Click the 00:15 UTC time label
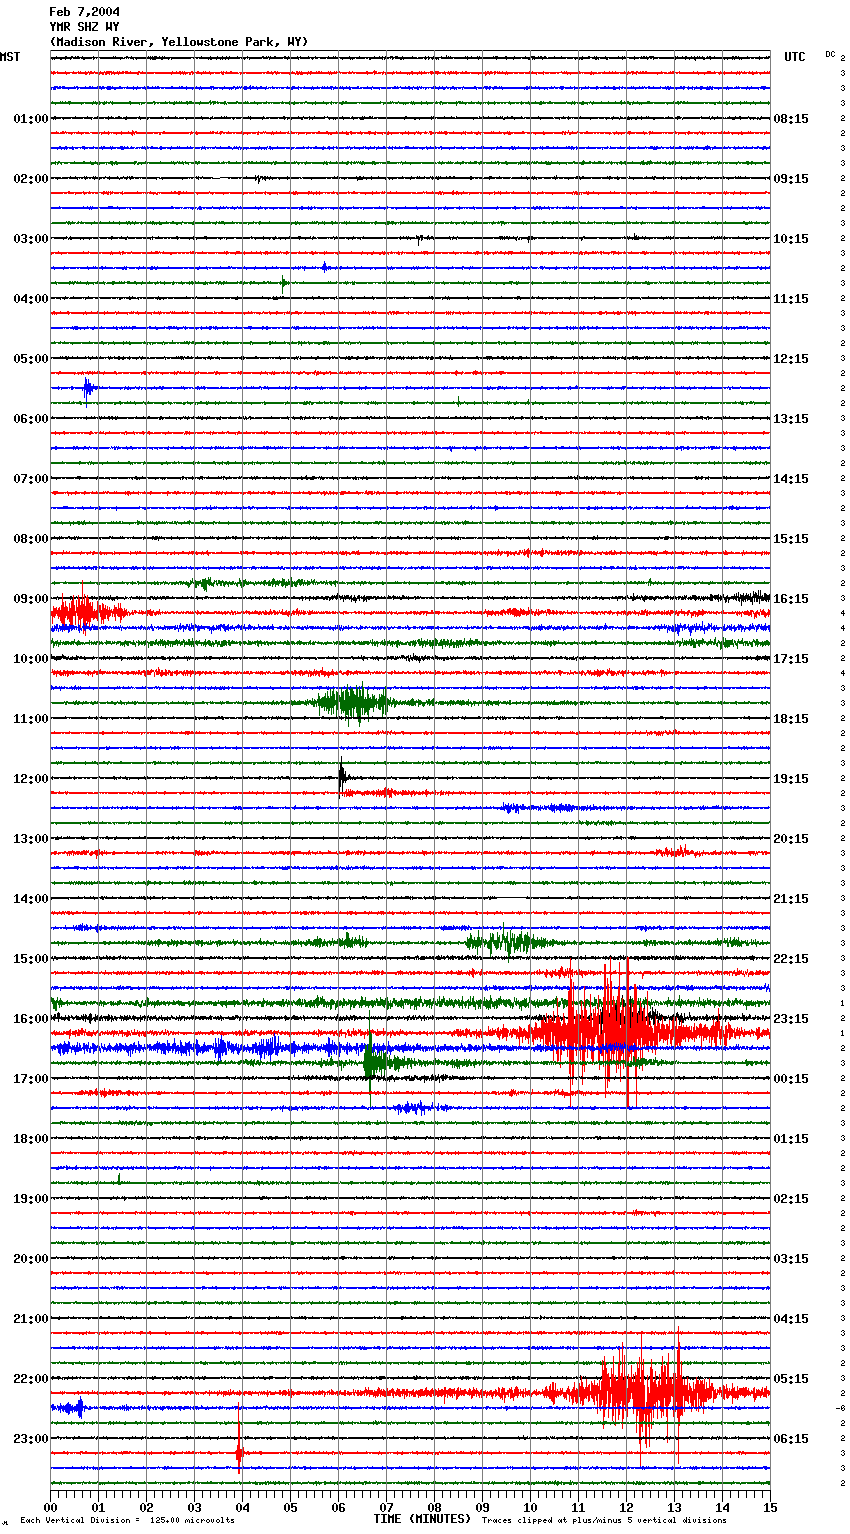This screenshot has width=850, height=1534. pyautogui.click(x=791, y=1079)
